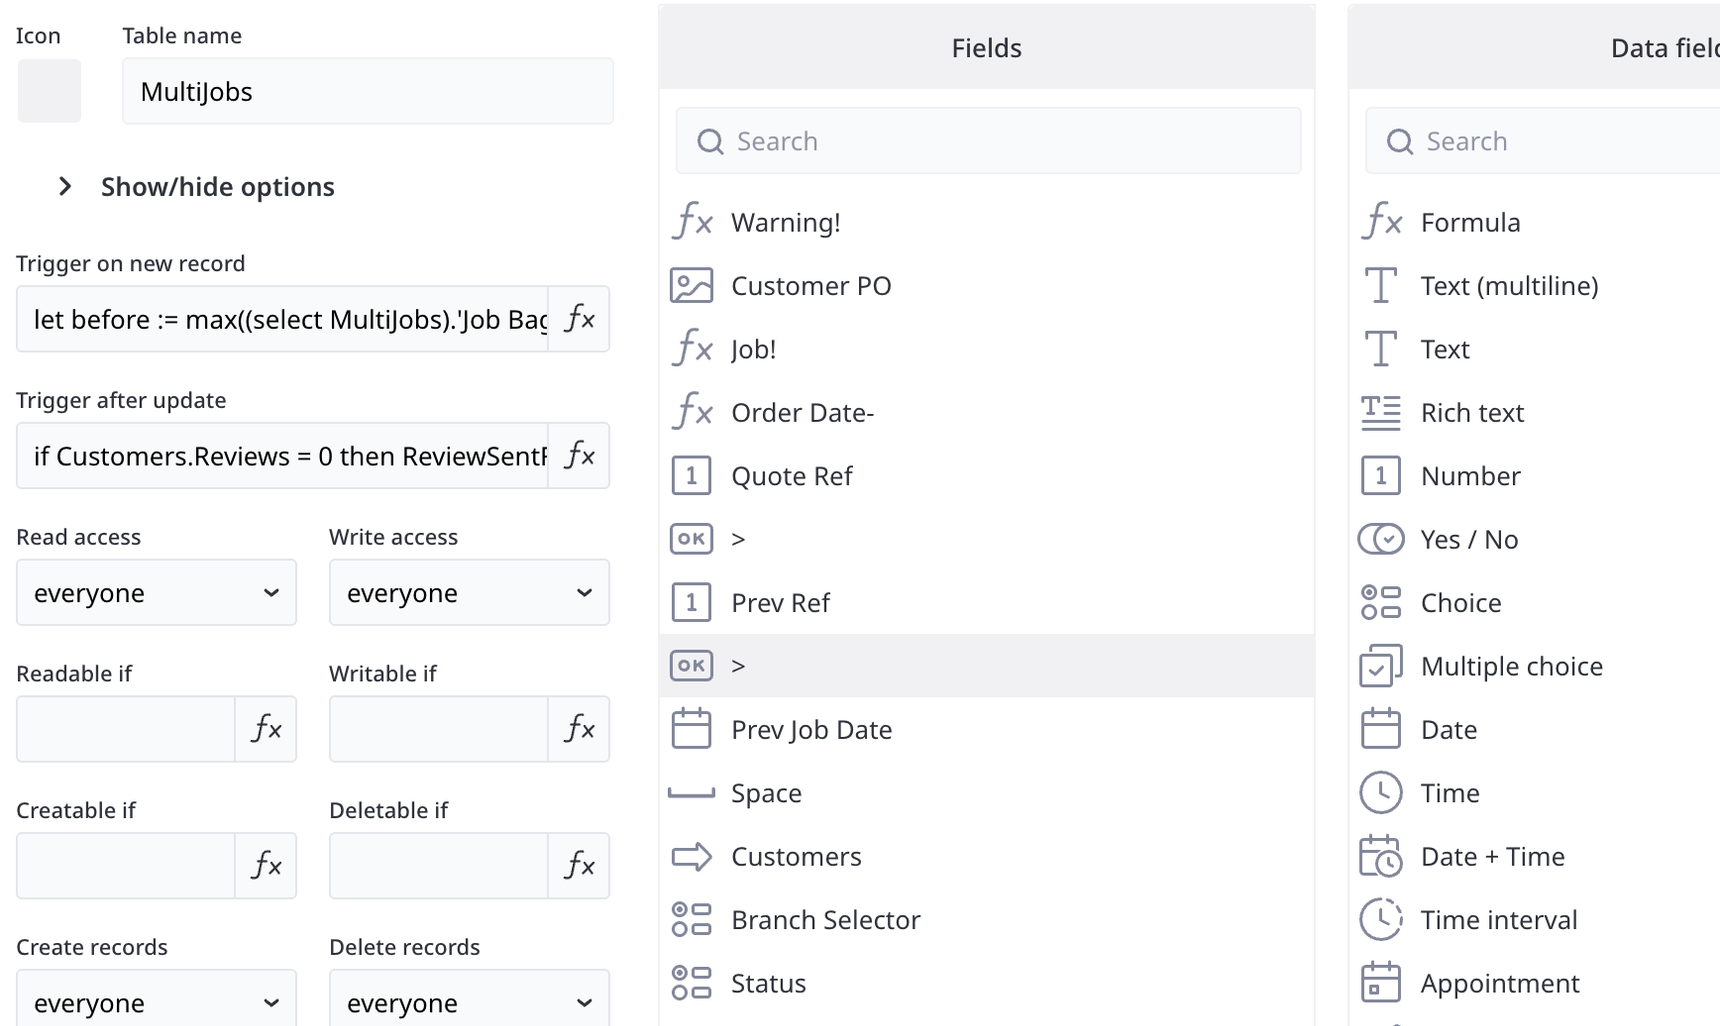Image resolution: width=1720 pixels, height=1026 pixels.
Task: Select the Date + Time field type
Action: pyautogui.click(x=1491, y=857)
